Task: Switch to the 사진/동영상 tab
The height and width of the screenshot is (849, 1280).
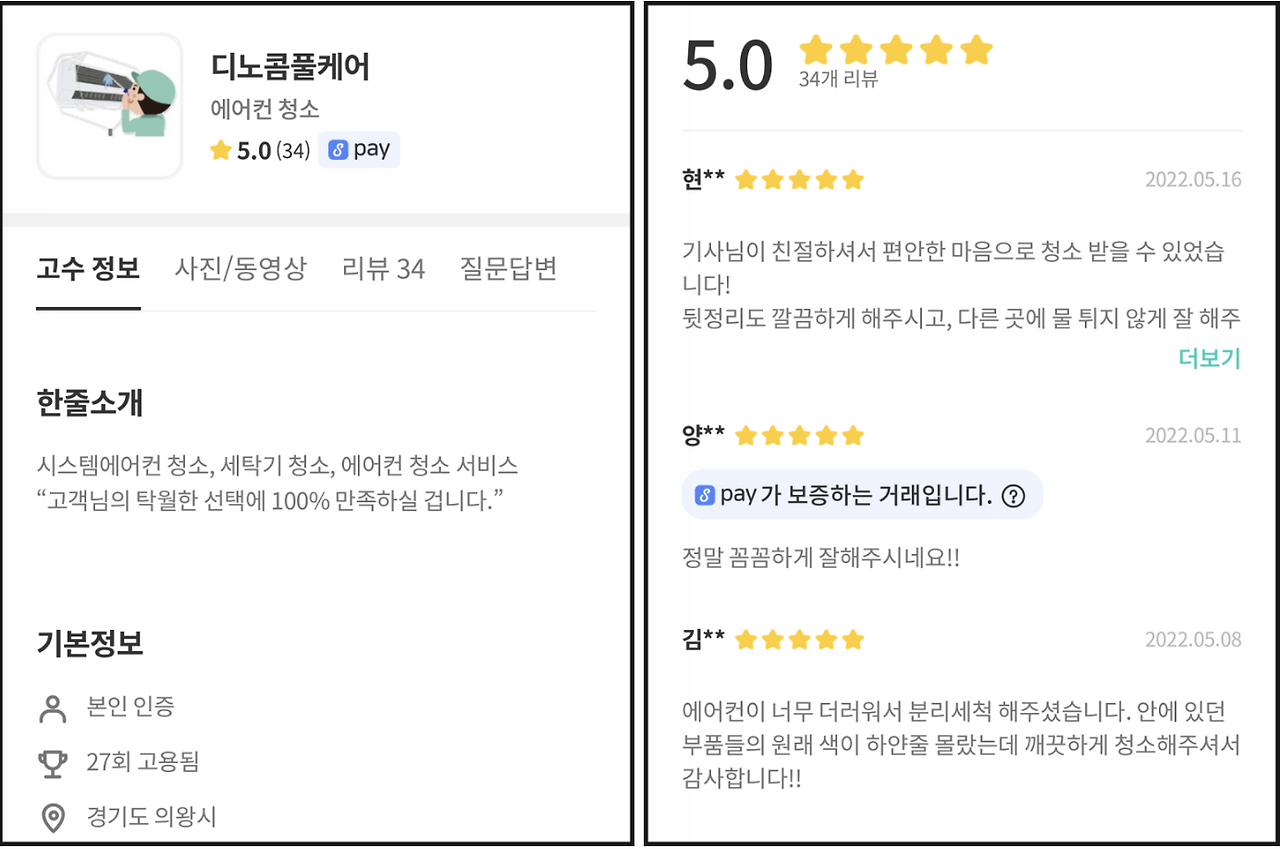Action: 241,269
